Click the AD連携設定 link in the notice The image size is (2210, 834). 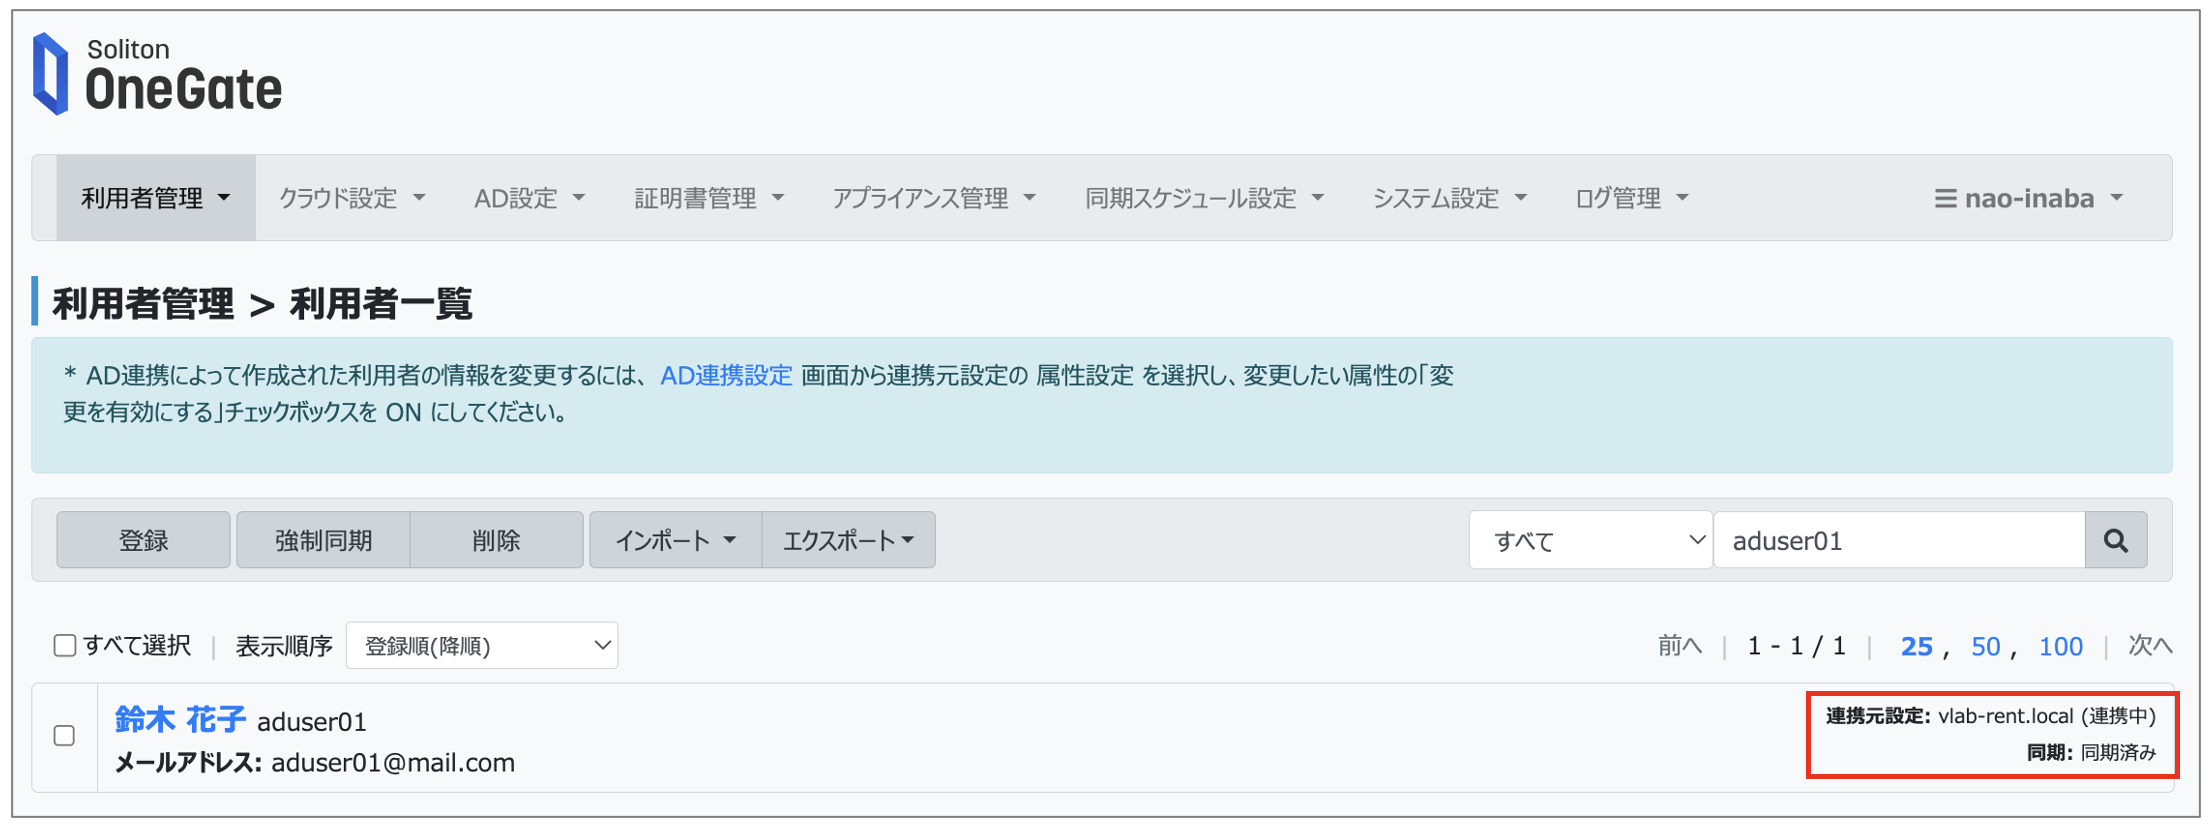pyautogui.click(x=724, y=375)
